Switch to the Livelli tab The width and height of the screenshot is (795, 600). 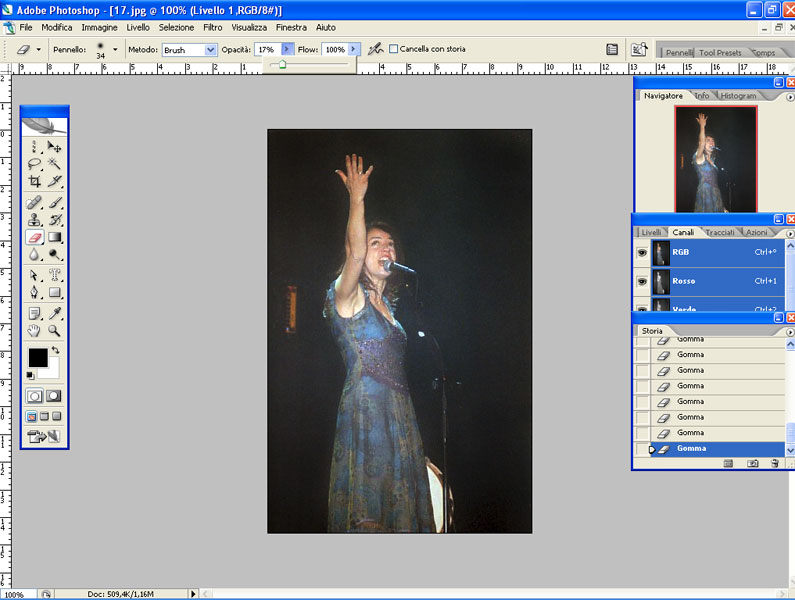coord(651,232)
